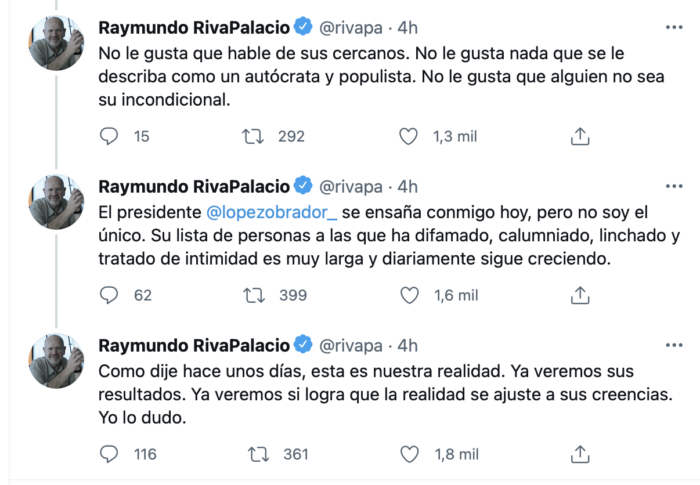
Task: Open Raymundo RivaPalacio's profile from first tweet
Action: click(x=194, y=27)
